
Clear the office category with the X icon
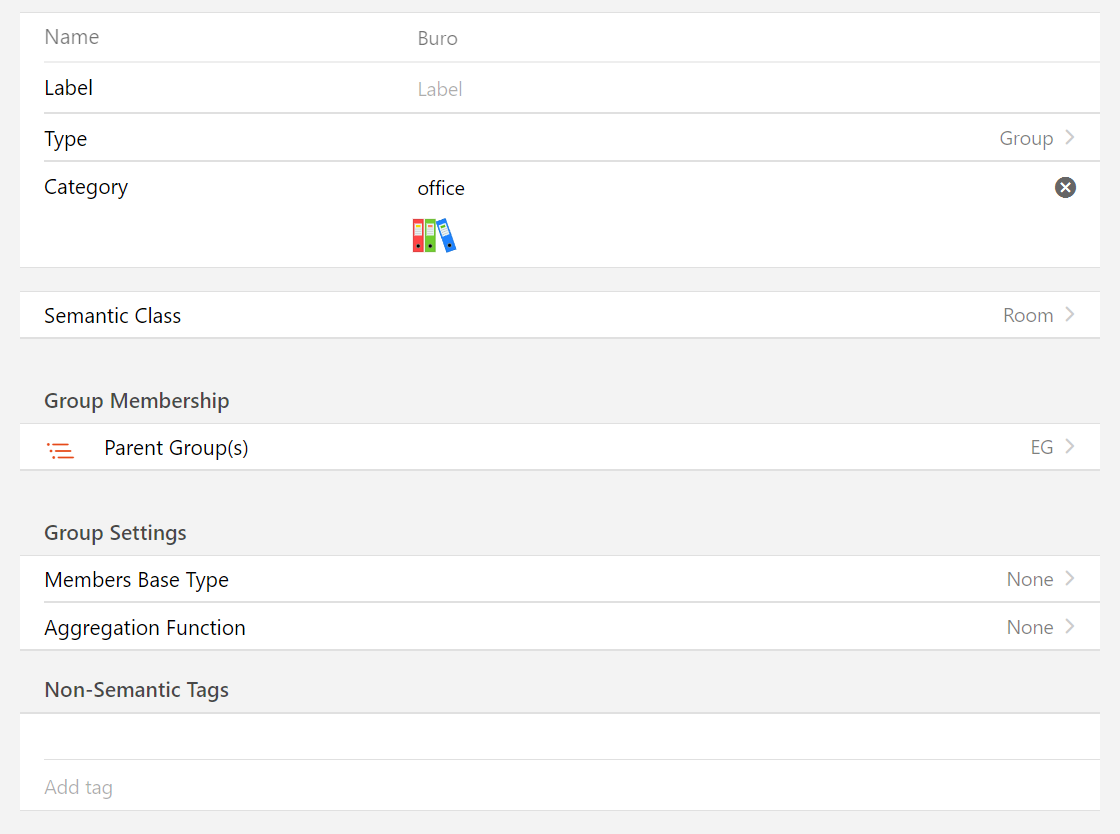(1065, 187)
